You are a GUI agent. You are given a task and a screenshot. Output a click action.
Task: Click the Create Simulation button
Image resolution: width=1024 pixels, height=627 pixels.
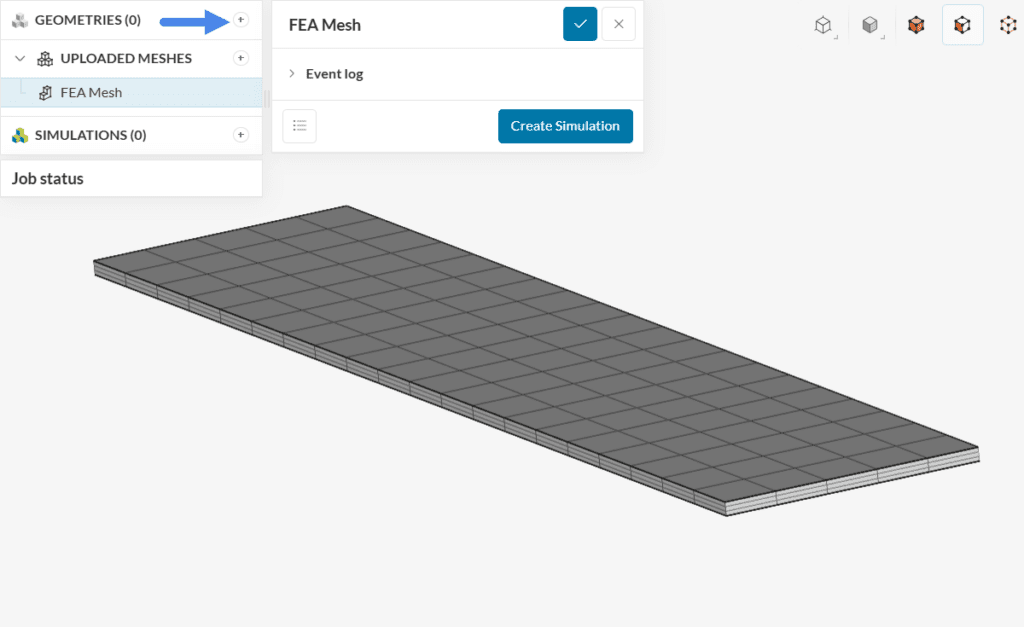click(x=565, y=126)
